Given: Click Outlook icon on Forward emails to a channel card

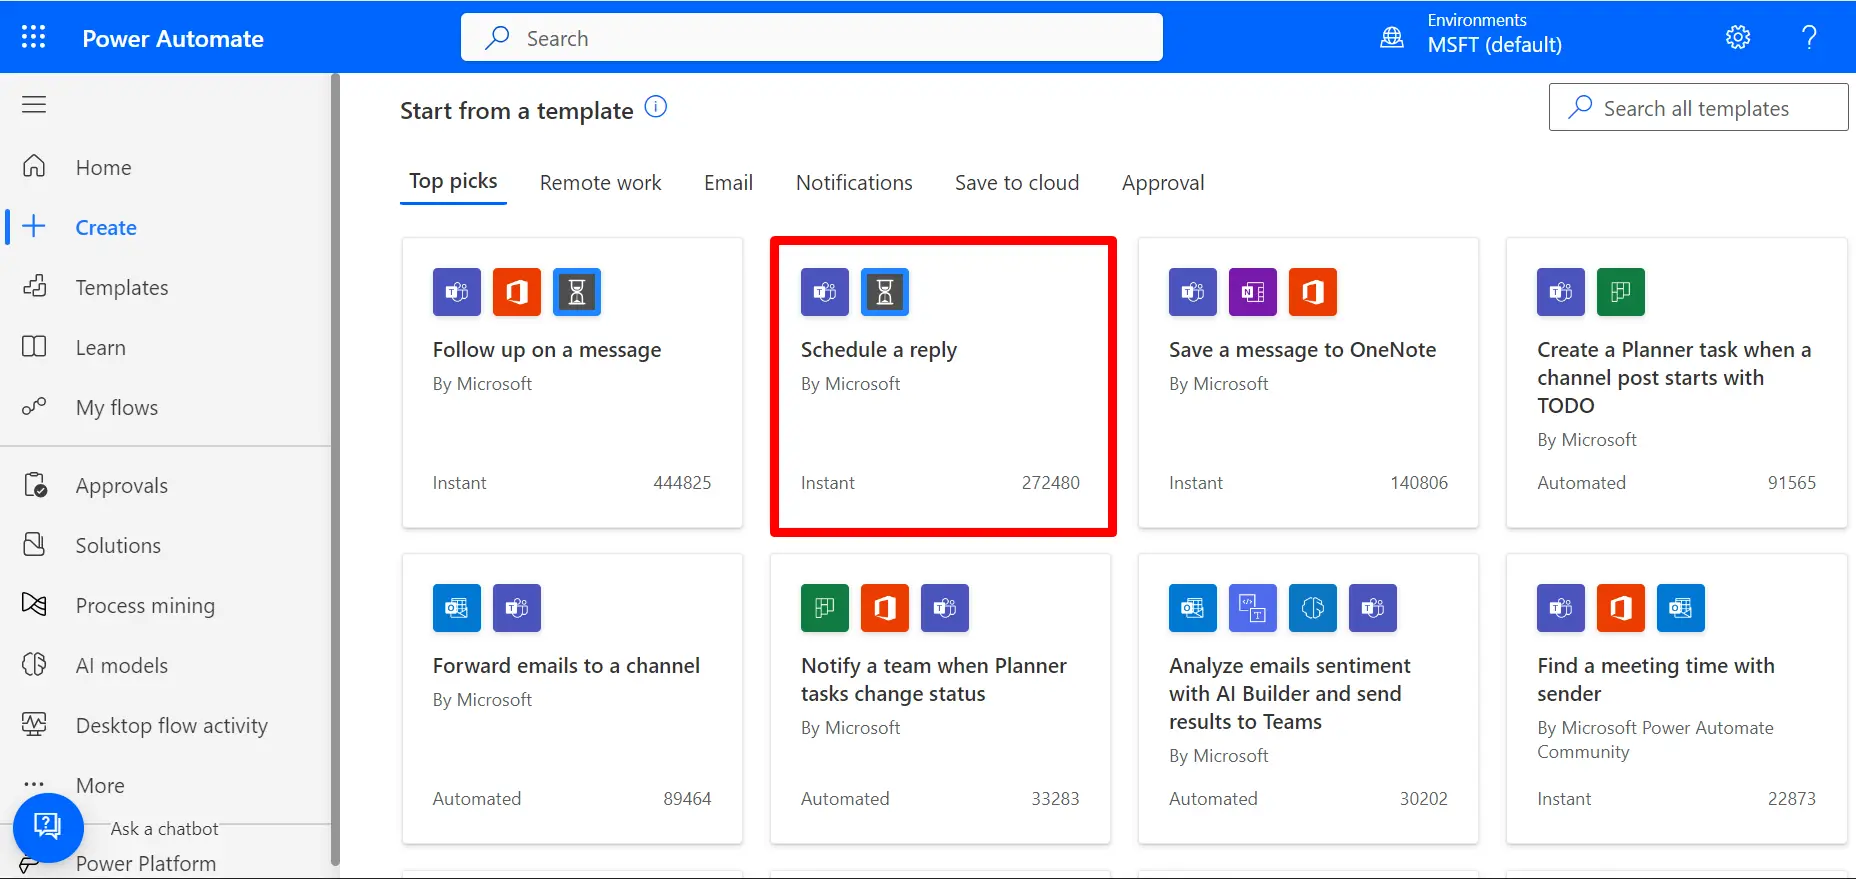Looking at the screenshot, I should pos(457,608).
